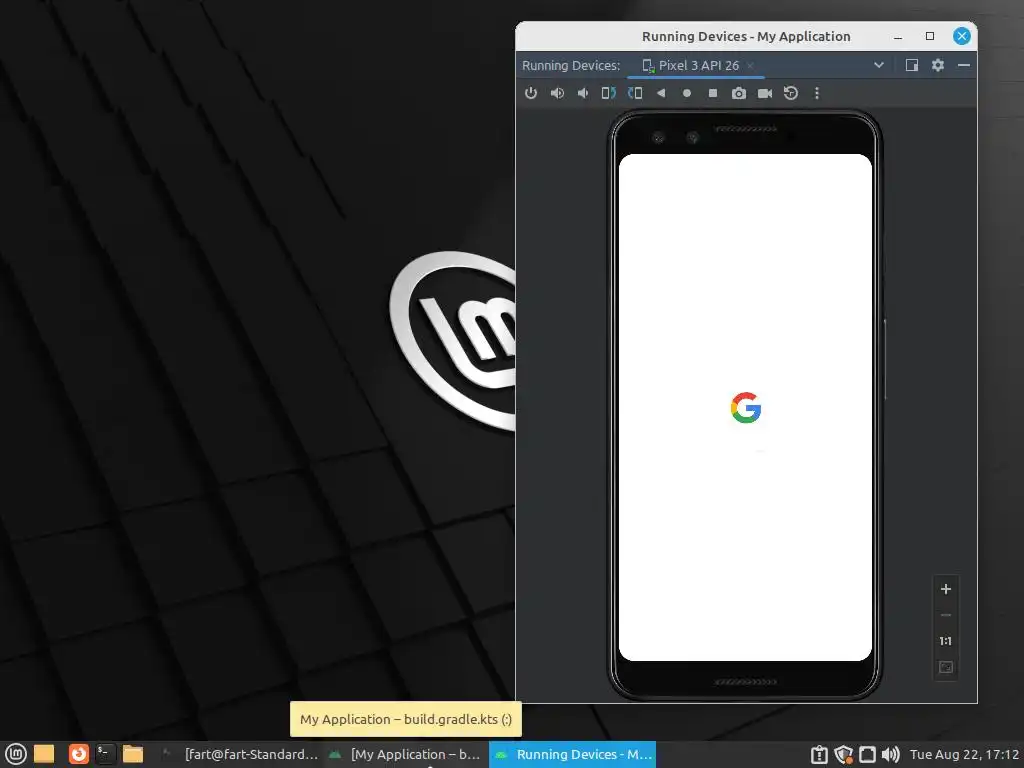This screenshot has width=1024, height=768.
Task: Open calendar from the clock Tue Aug 22
Action: coord(964,754)
